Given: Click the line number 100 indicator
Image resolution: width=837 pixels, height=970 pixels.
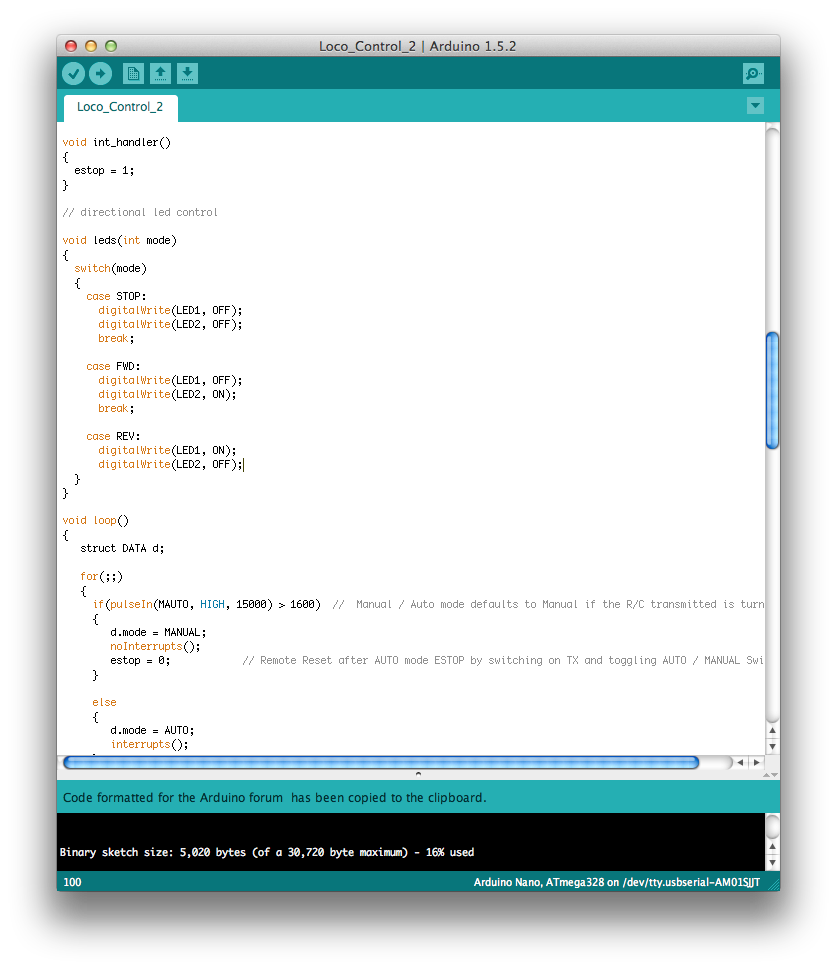Looking at the screenshot, I should [x=71, y=882].
